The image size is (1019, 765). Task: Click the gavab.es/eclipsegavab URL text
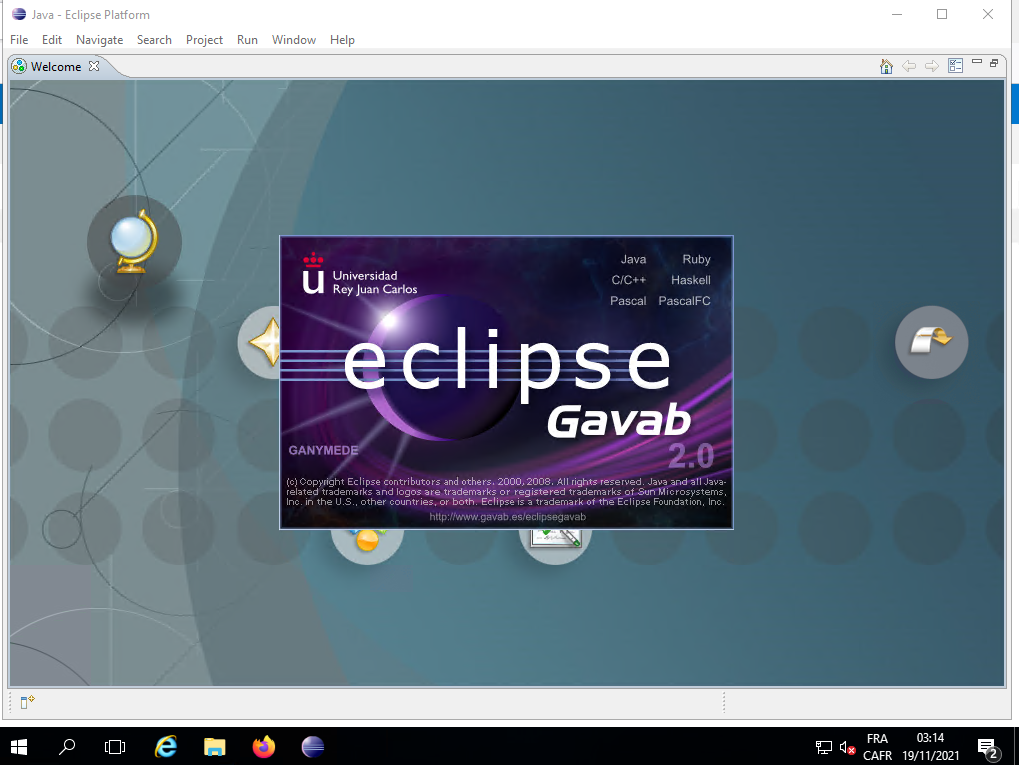(508, 517)
